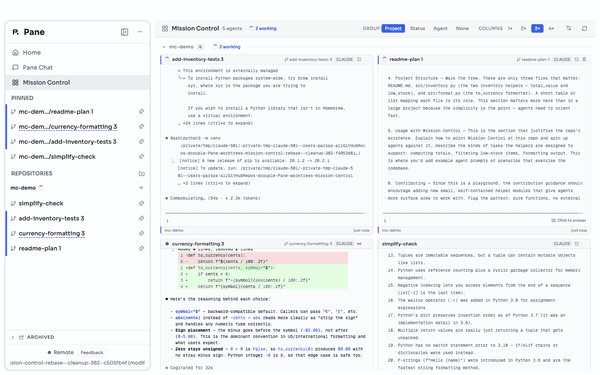The height and width of the screenshot is (375, 600).
Task: Click the blue icon on currency-formatting 3 card
Action: point(359,244)
